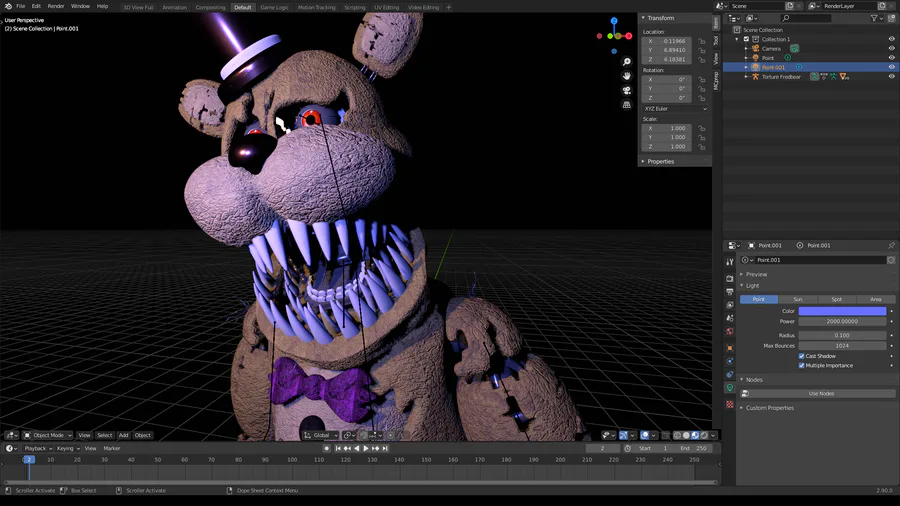Click the Use Nodes button
Screen dimensions: 900x506
coord(821,394)
